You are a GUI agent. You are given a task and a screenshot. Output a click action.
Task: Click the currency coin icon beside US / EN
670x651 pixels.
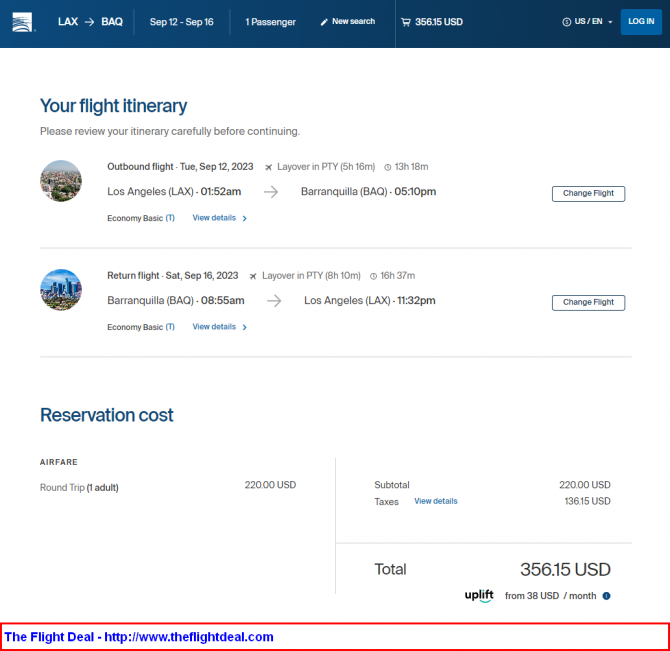(566, 22)
